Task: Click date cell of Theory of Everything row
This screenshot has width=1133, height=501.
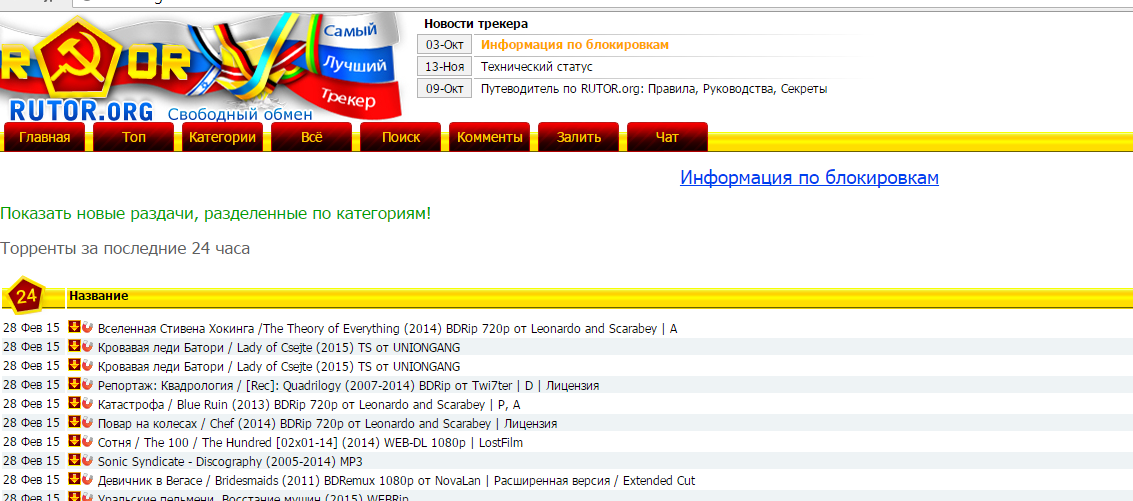Action: 31,328
